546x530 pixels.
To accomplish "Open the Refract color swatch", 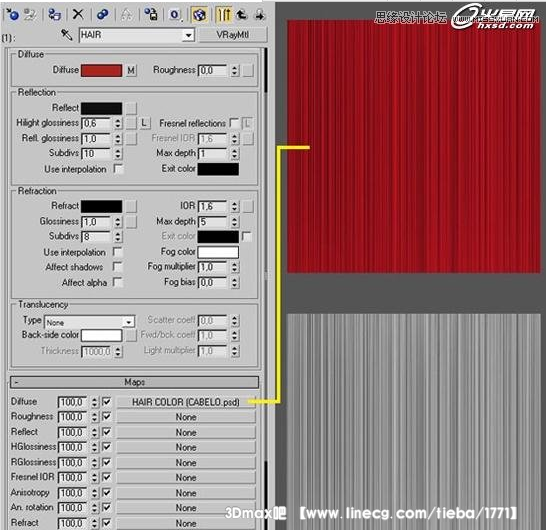I will click(x=101, y=206).
